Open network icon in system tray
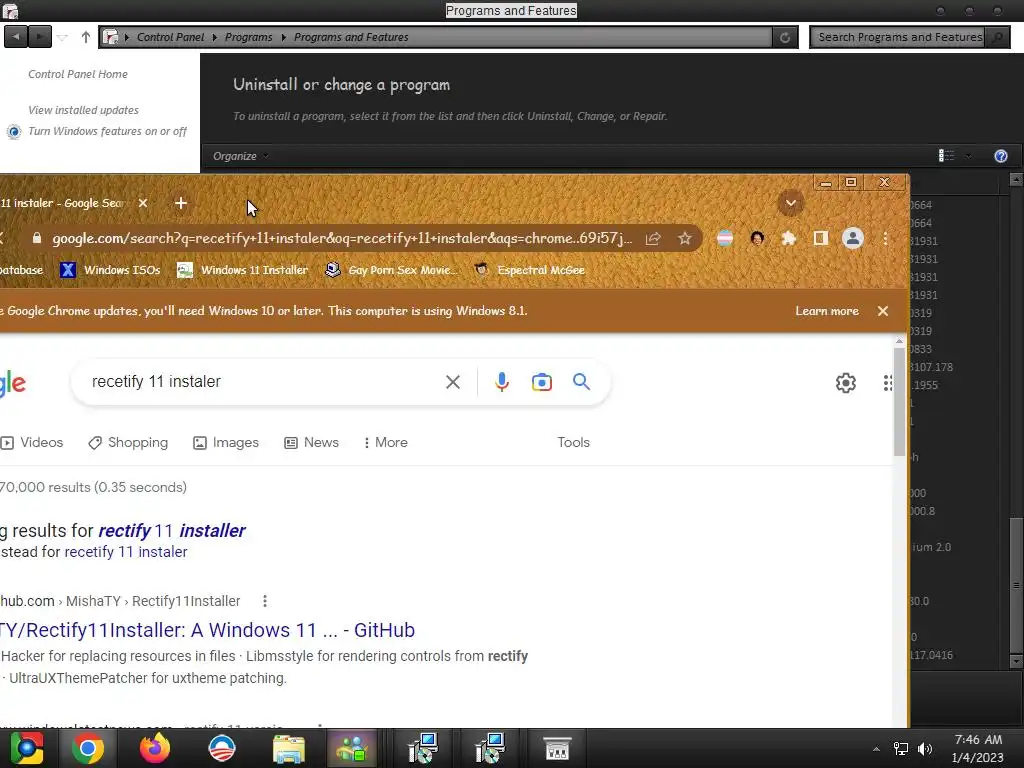Viewport: 1024px width, 768px height. click(901, 749)
